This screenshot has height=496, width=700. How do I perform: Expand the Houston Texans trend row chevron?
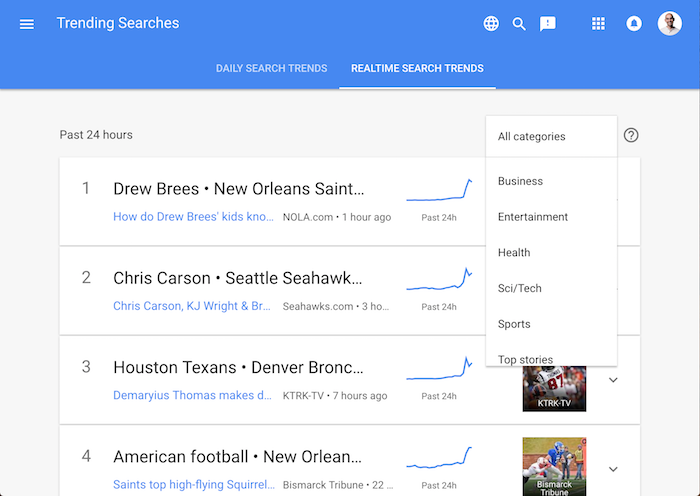[613, 380]
